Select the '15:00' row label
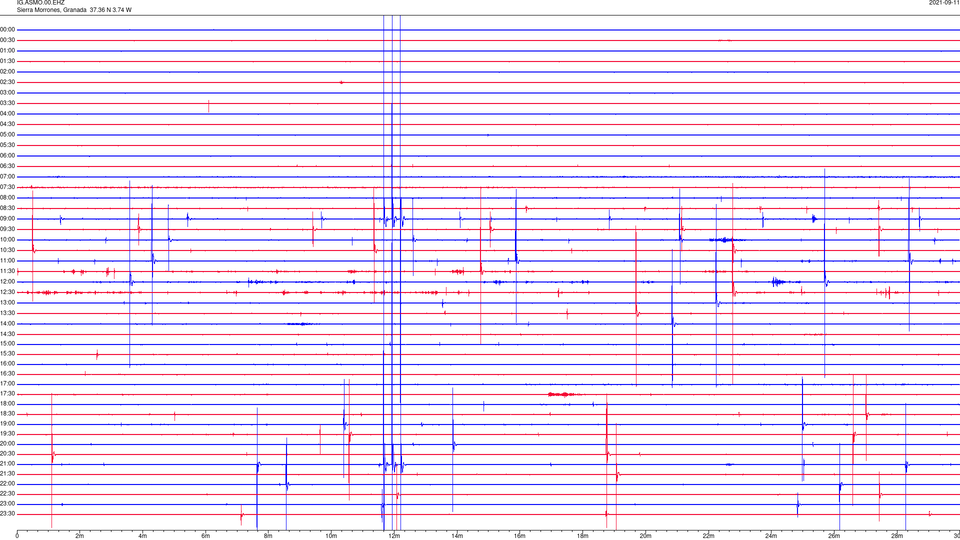This screenshot has height=540, width=960. 8,343
